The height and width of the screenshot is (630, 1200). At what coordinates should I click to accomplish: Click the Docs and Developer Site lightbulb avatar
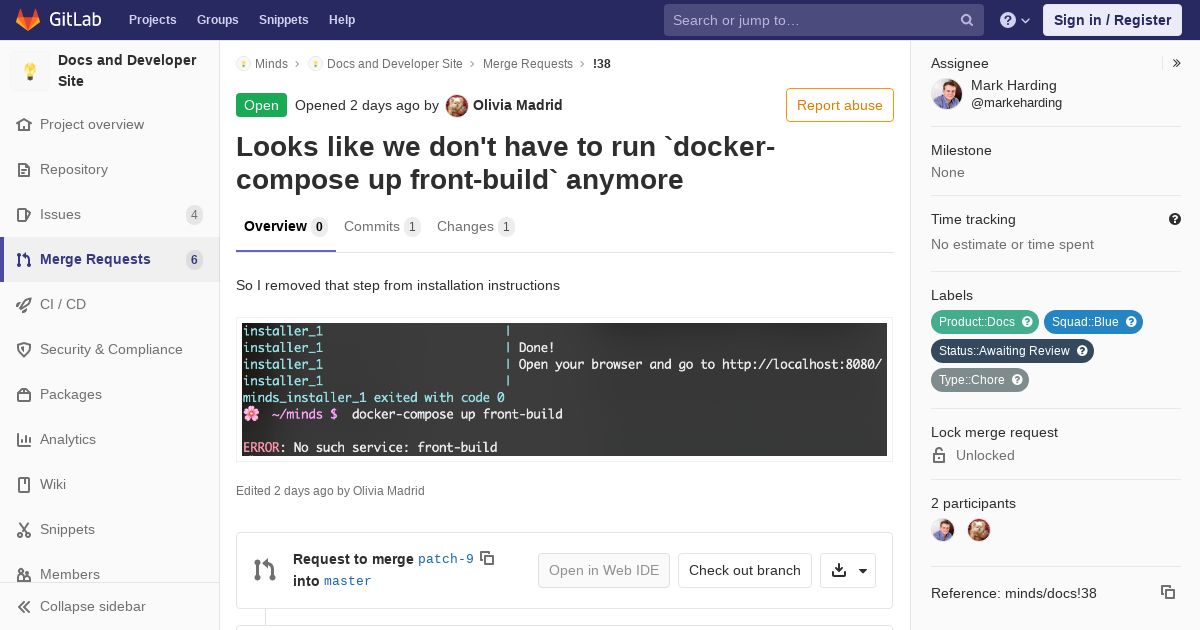pos(30,71)
